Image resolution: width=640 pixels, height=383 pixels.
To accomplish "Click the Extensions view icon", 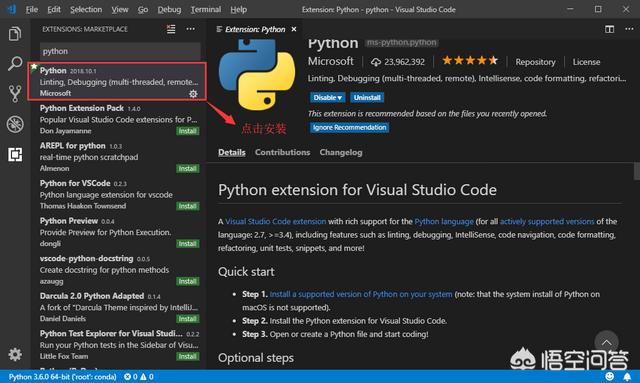I will point(15,154).
